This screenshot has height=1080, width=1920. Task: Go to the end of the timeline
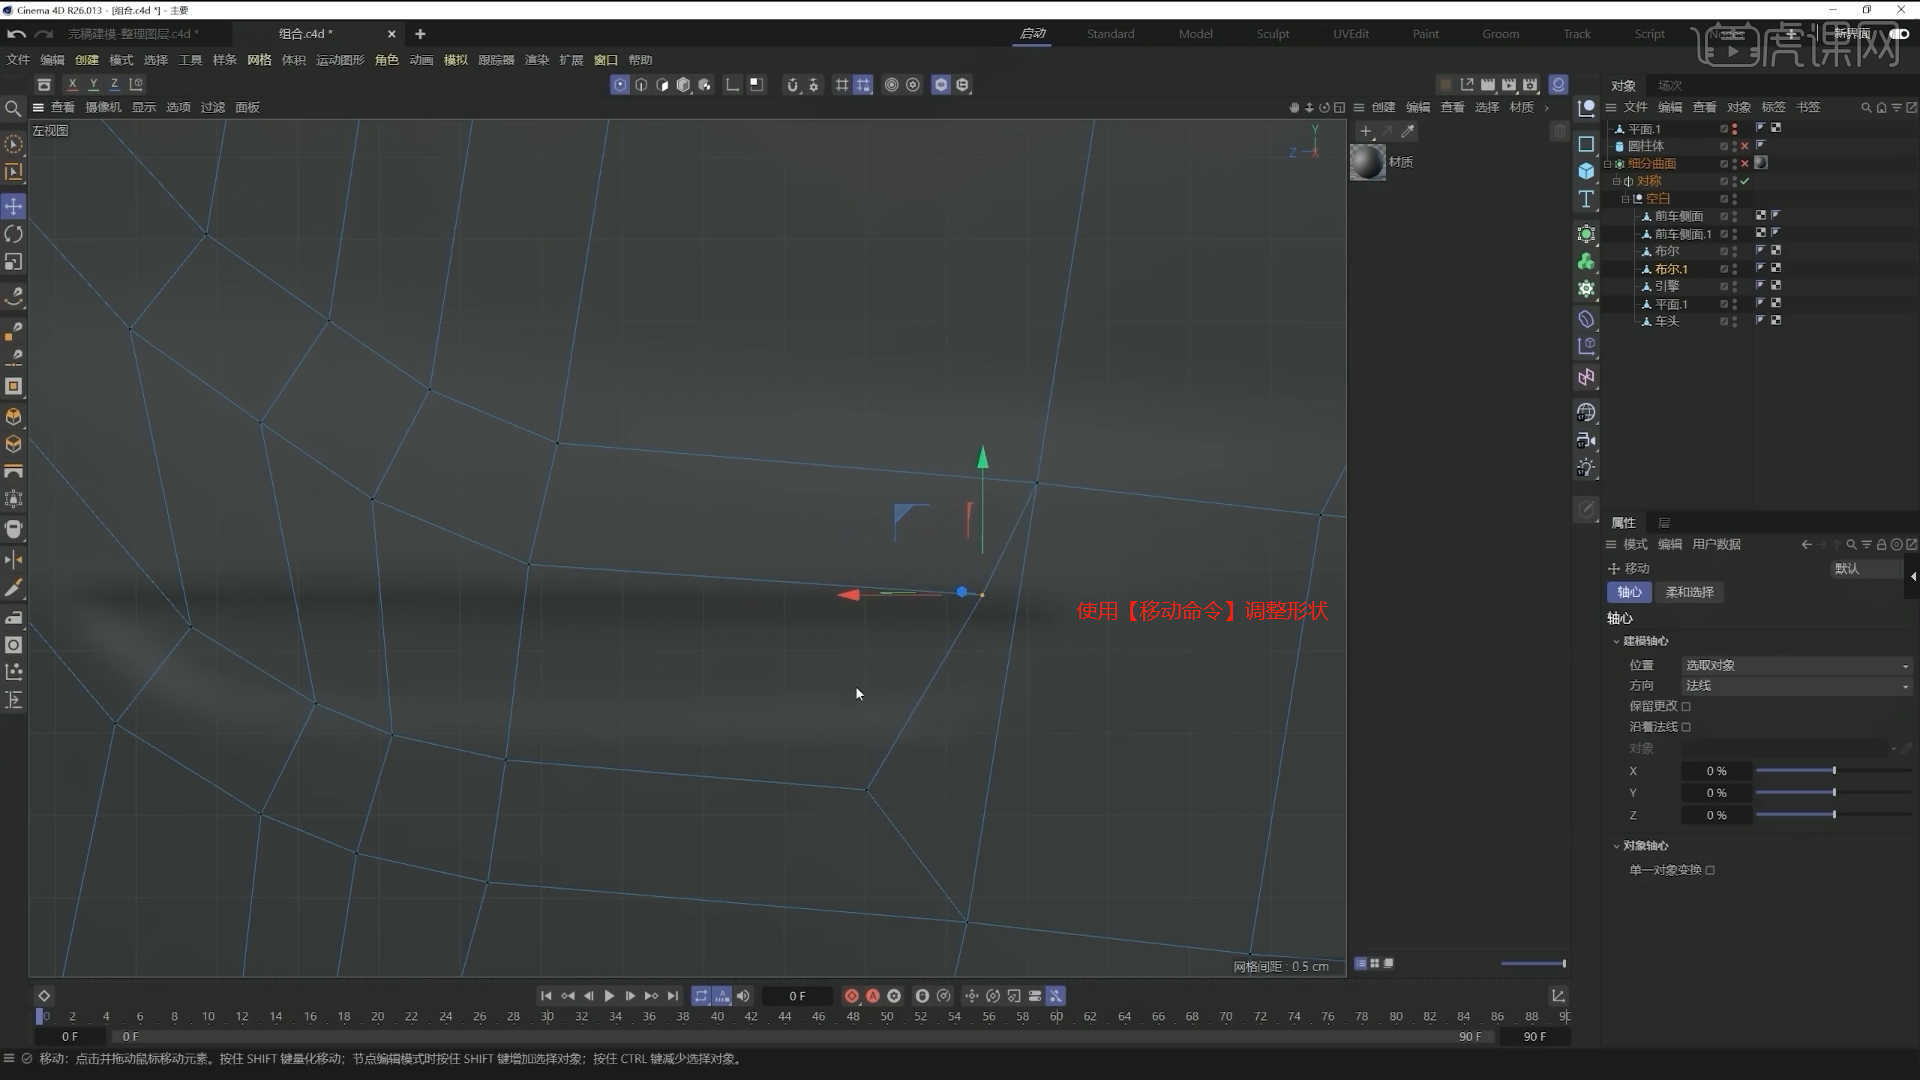[673, 996]
